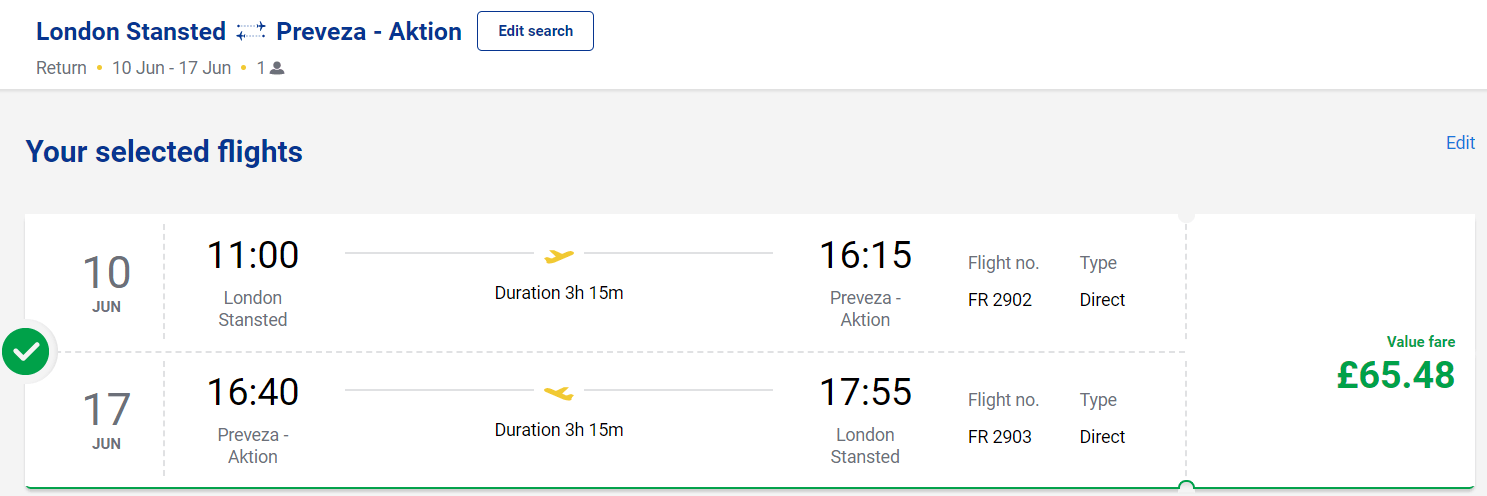
Task: Click the passenger person icon
Action: point(277,69)
